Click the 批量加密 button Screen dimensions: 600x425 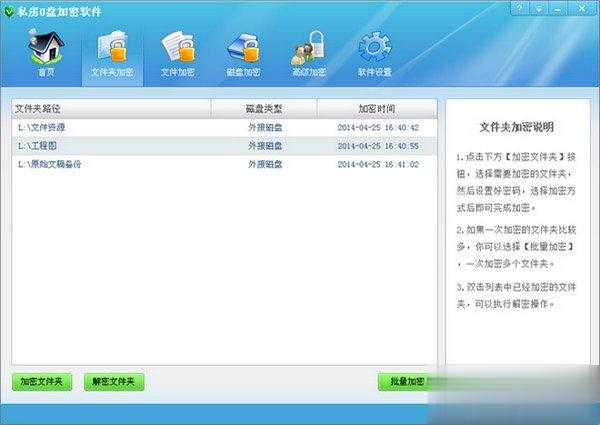pos(407,382)
